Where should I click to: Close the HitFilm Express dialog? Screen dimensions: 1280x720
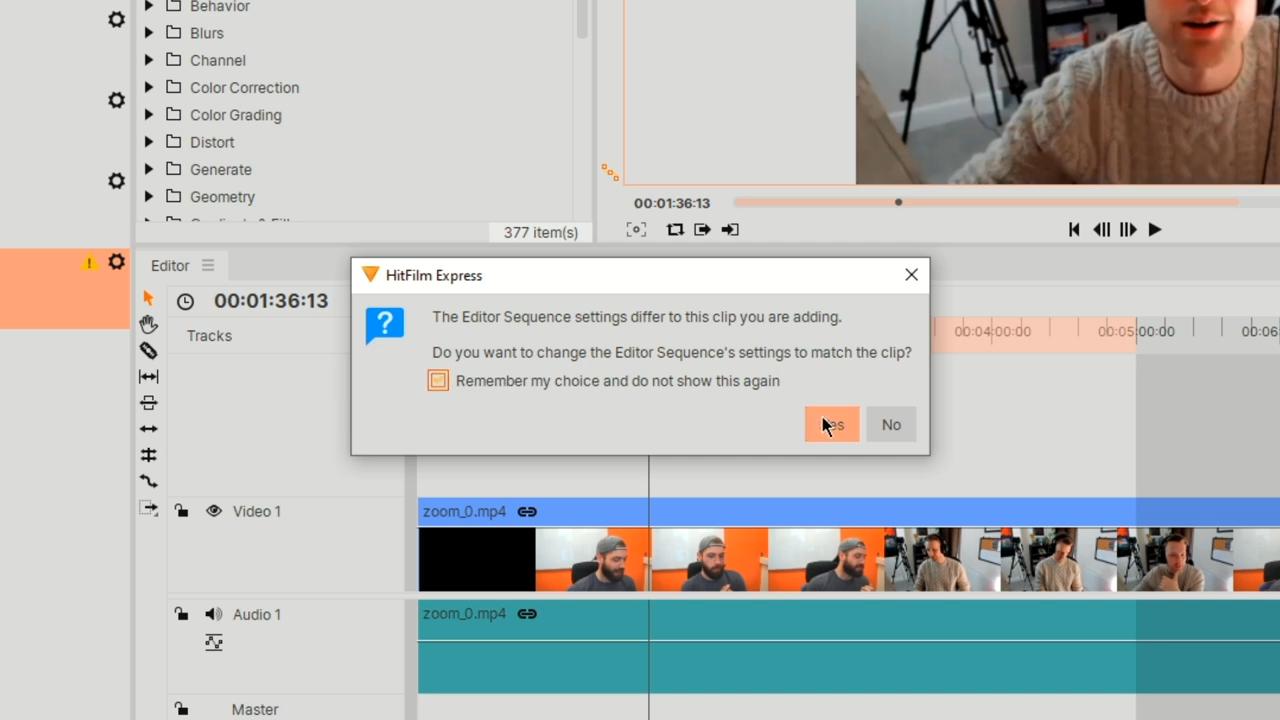pos(911,275)
